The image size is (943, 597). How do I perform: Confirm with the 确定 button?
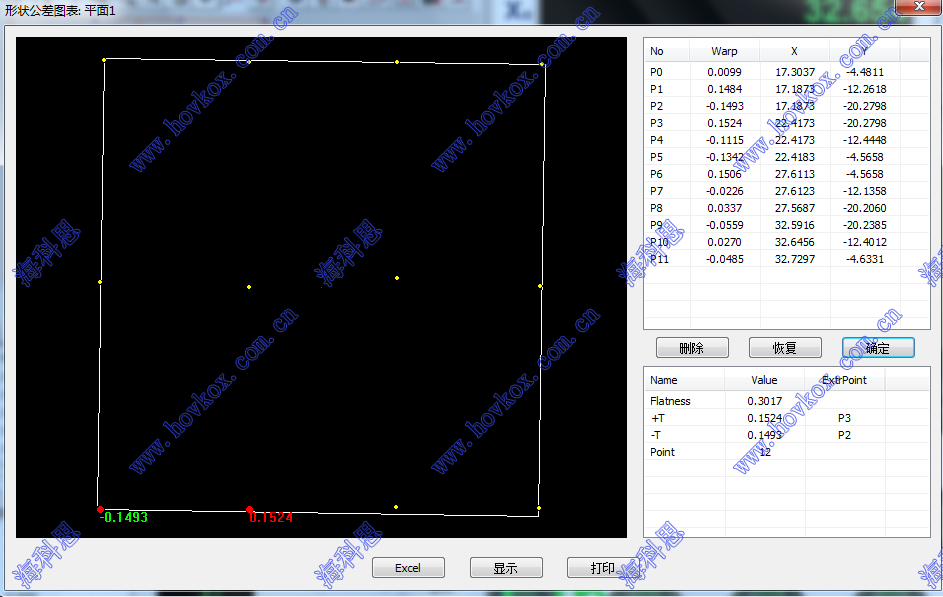(x=878, y=347)
